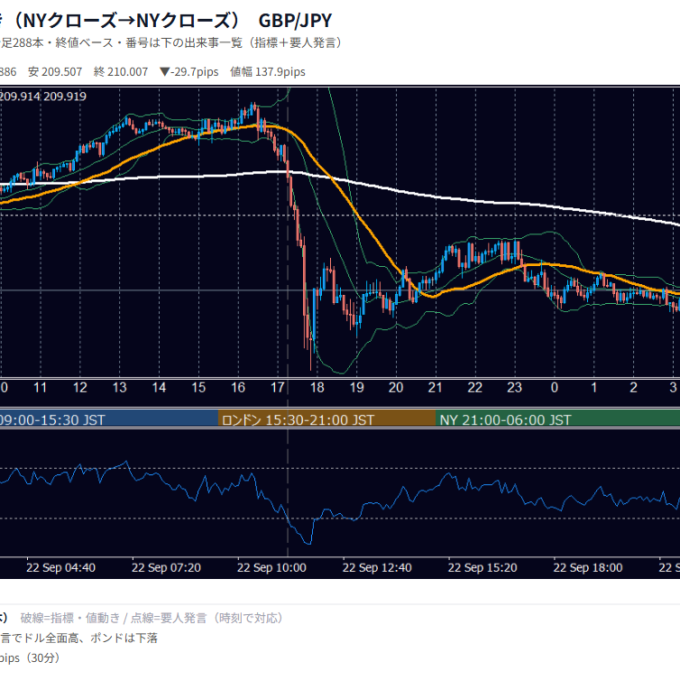Click hour label 21 on the time axis
The width and height of the screenshot is (680, 680).
pos(435,387)
